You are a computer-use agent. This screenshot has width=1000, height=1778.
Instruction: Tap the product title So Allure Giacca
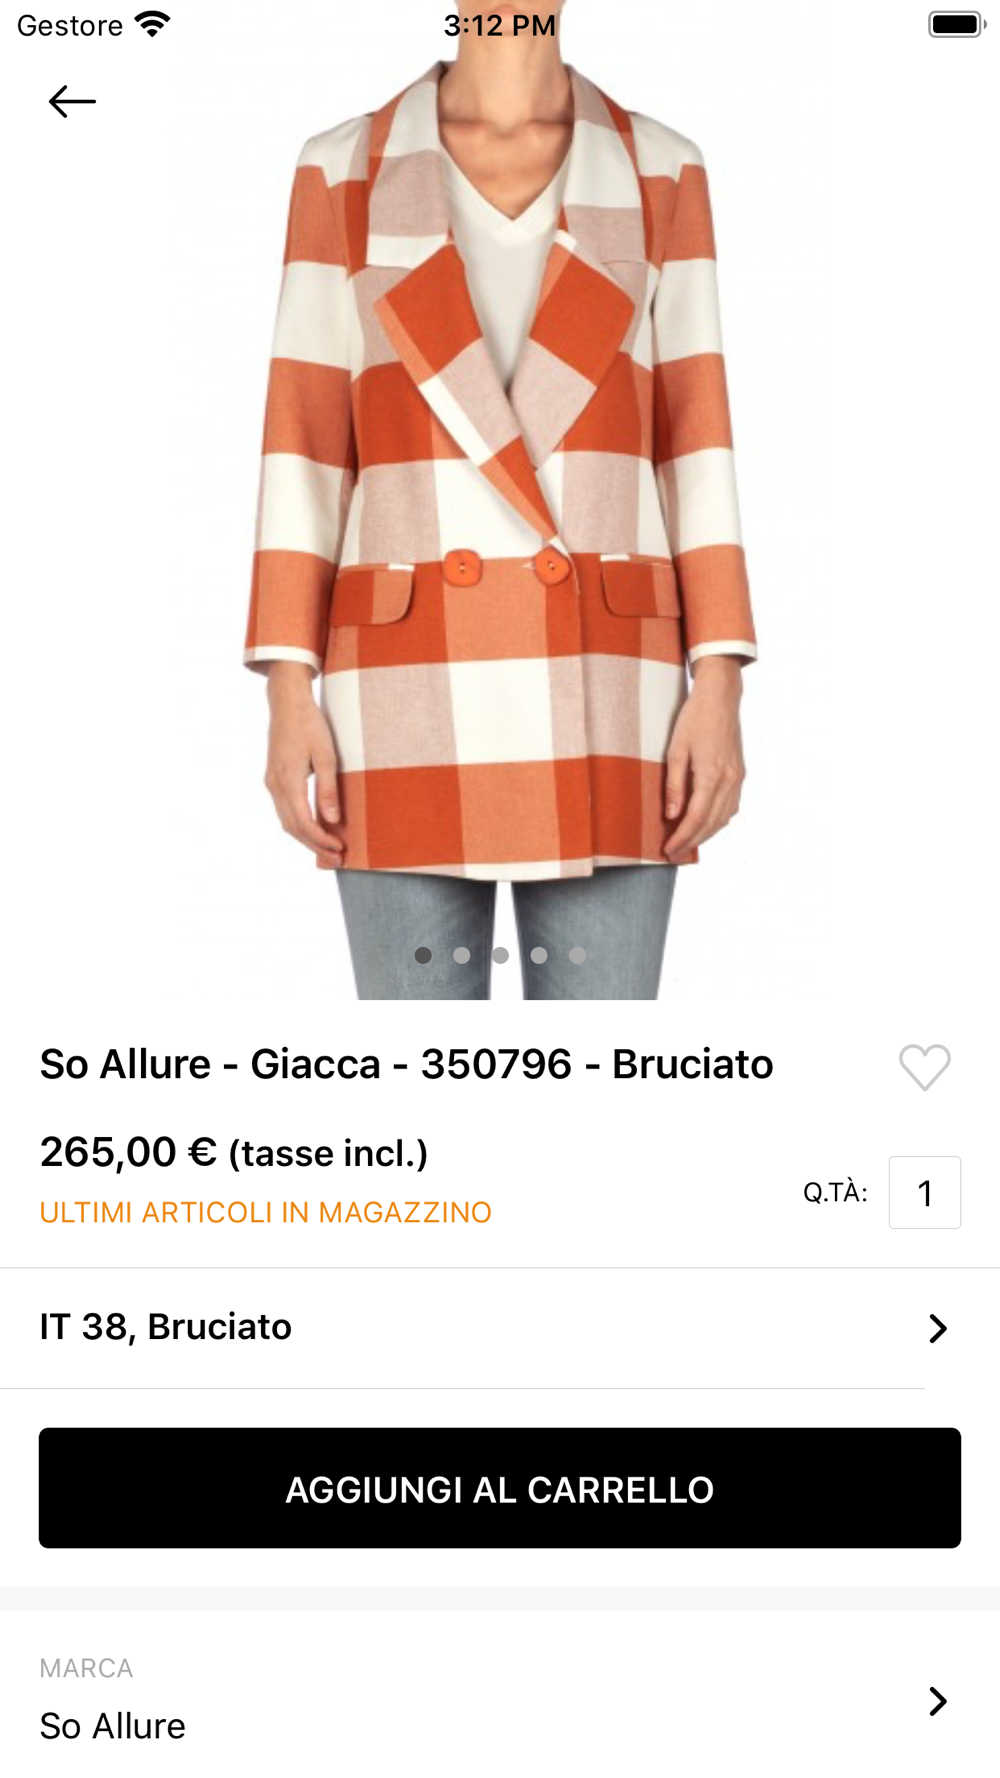[406, 1064]
